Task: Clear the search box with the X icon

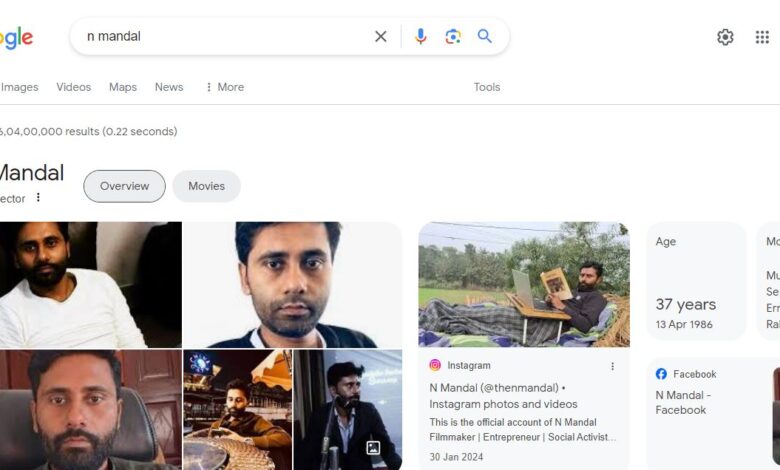Action: pos(381,36)
